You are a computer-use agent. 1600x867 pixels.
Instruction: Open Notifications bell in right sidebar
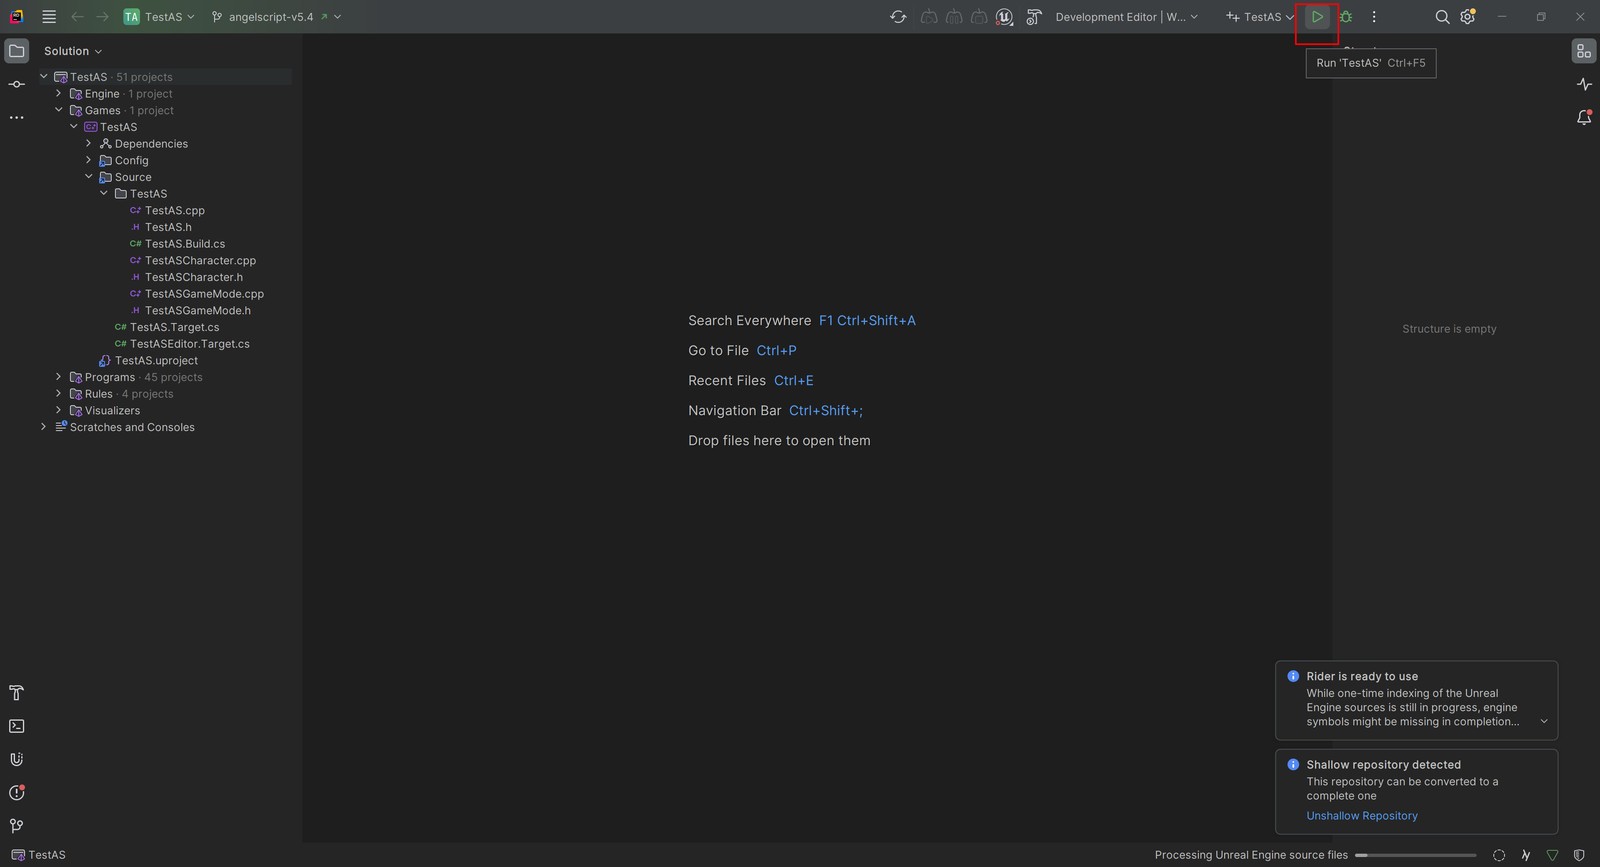(x=1584, y=117)
